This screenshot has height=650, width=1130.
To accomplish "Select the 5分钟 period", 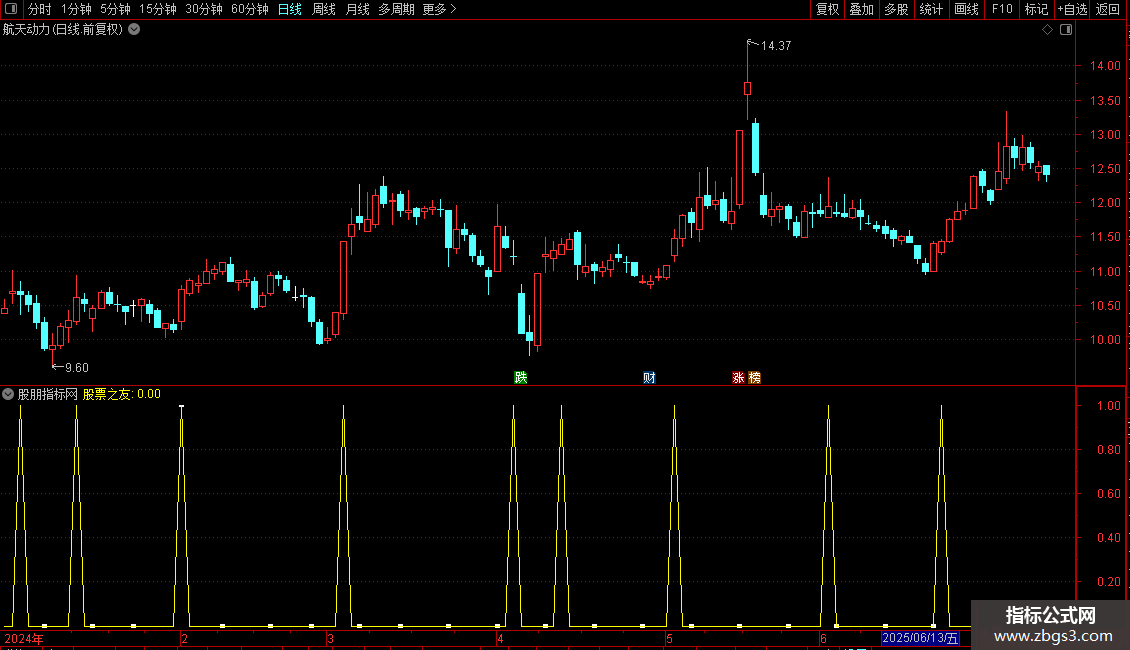I will [x=115, y=9].
